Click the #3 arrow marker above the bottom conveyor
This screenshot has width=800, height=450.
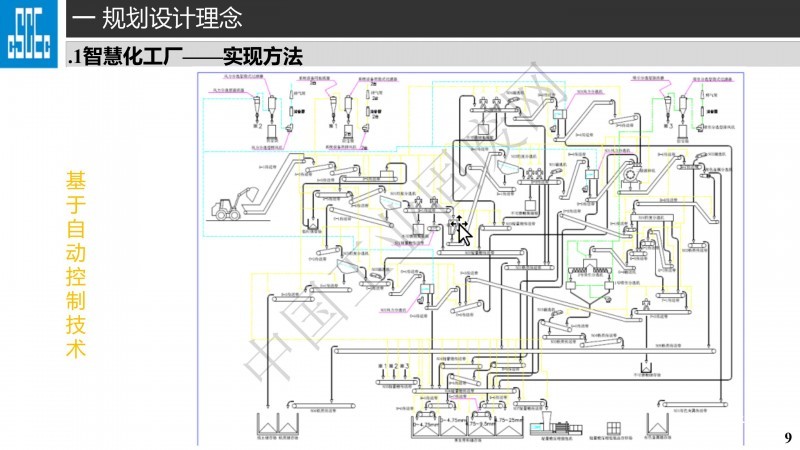point(405,372)
